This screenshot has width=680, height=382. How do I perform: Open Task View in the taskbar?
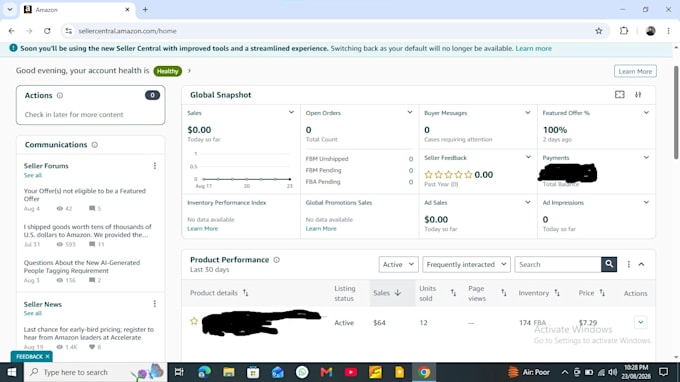[x=179, y=372]
